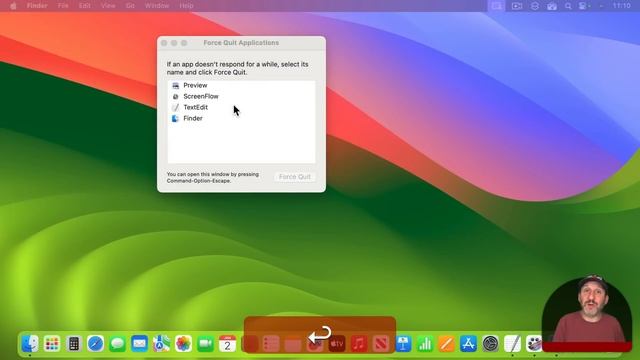Launch Keynote from the Dock
This screenshot has height=360, width=640.
(403, 344)
